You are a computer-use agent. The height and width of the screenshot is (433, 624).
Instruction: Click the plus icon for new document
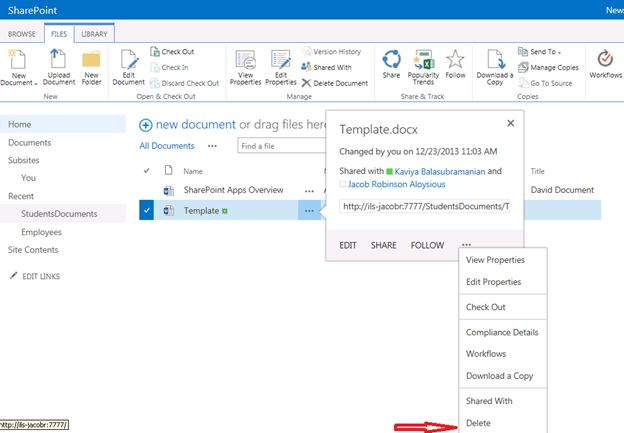[x=146, y=125]
